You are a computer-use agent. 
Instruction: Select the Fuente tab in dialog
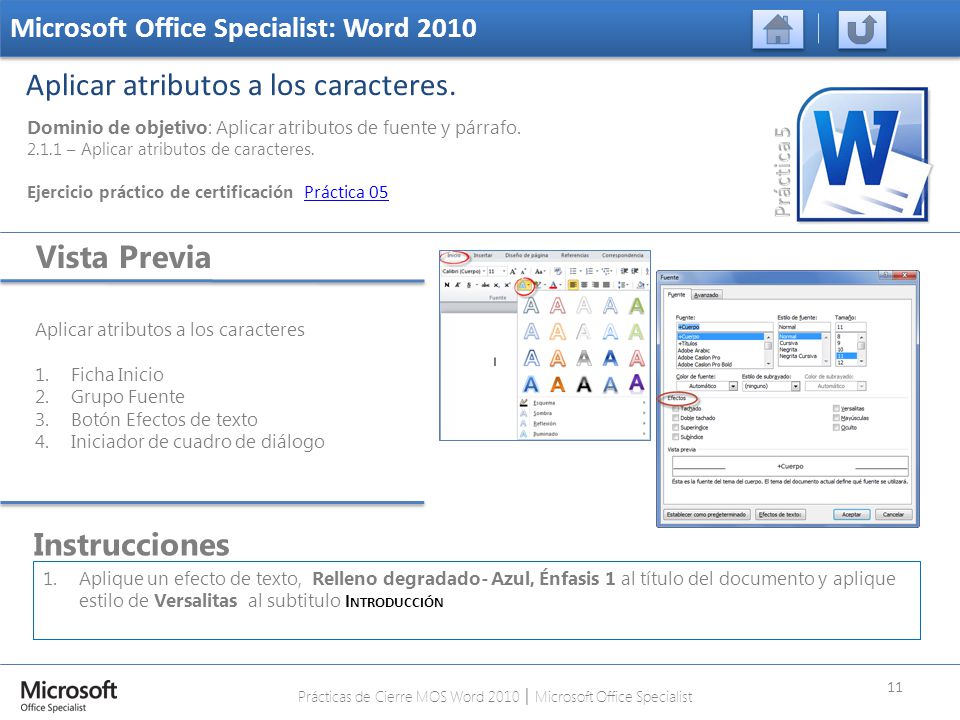tap(677, 294)
